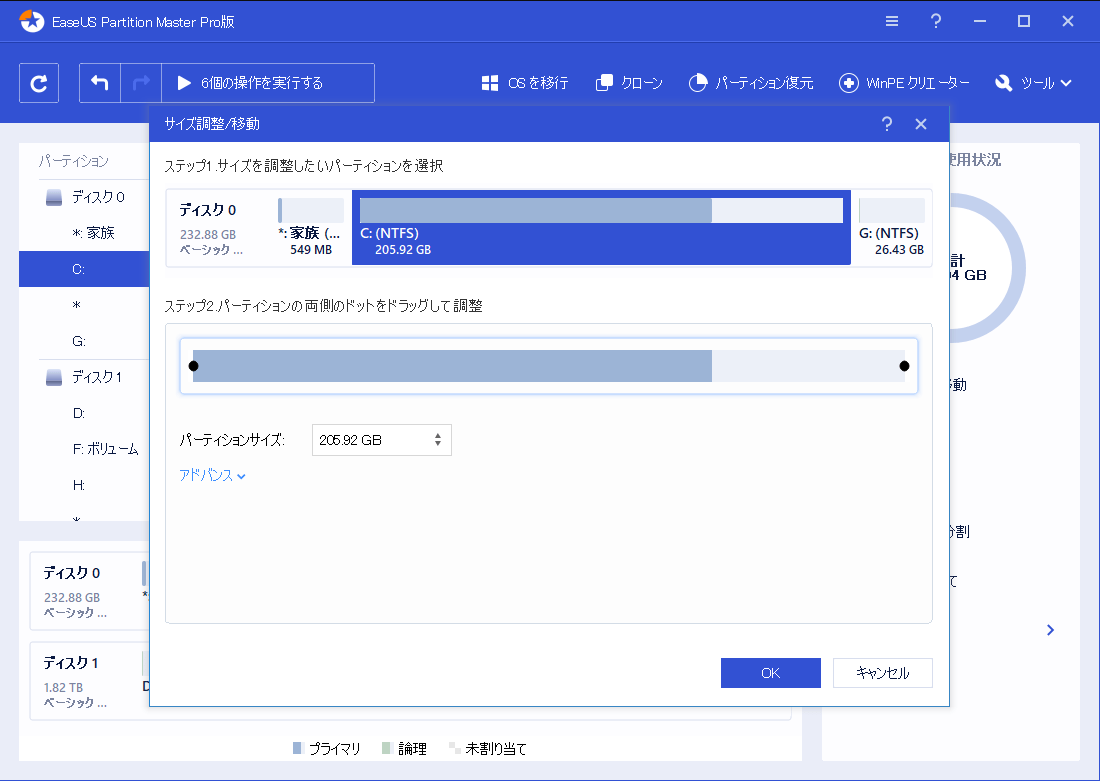Click the EaseUS logo icon

(x=32, y=21)
